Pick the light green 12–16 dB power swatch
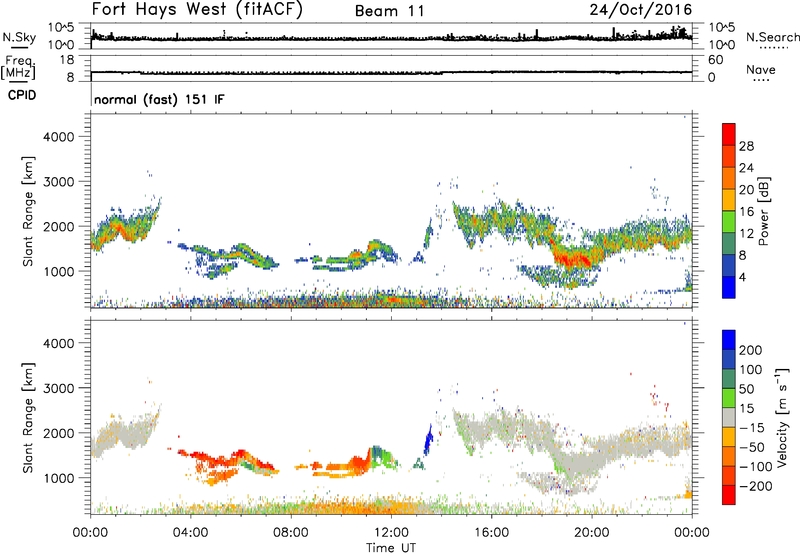 [729, 221]
